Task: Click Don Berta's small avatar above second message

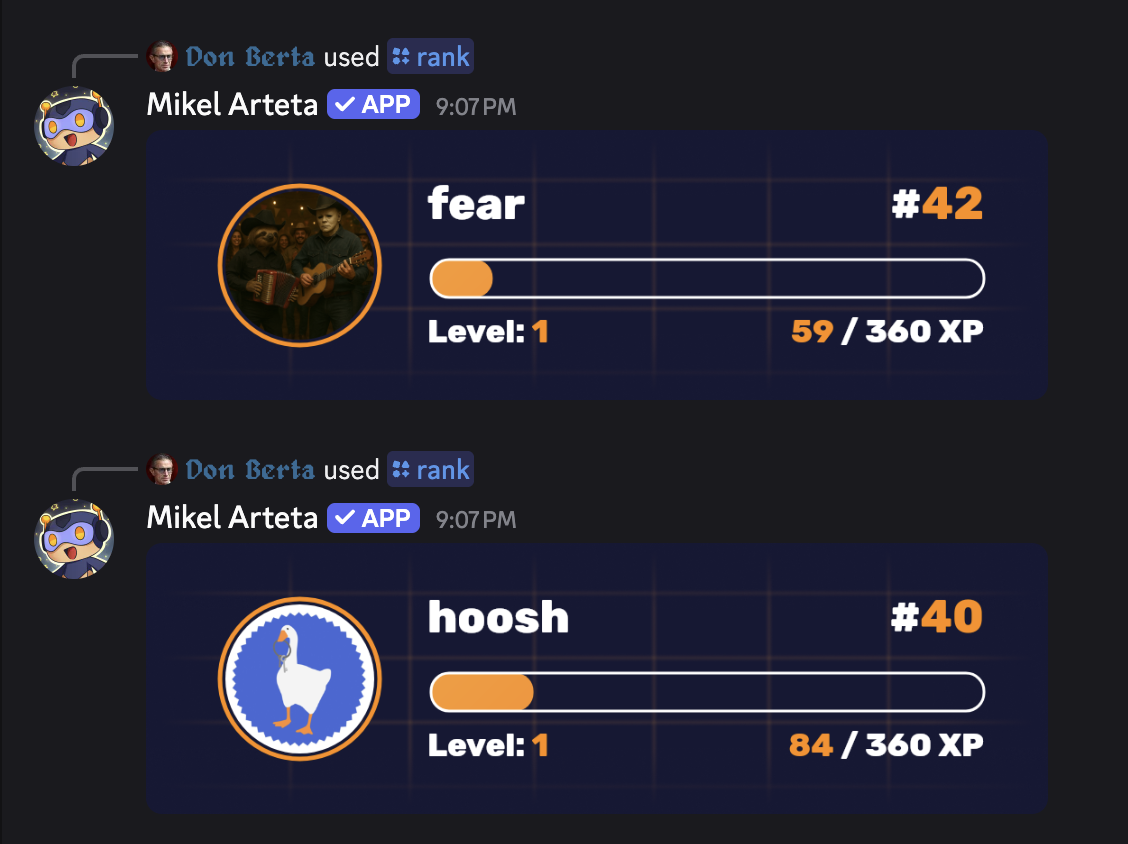Action: click(x=161, y=469)
